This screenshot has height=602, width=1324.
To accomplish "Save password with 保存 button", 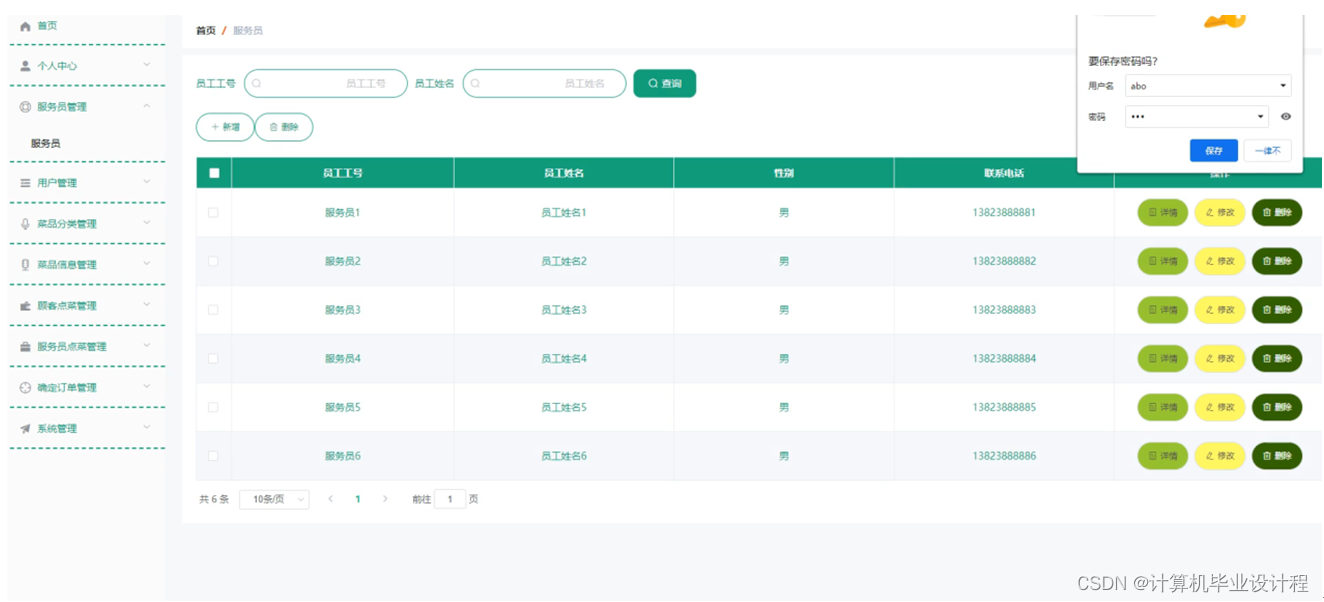I will [x=1214, y=151].
